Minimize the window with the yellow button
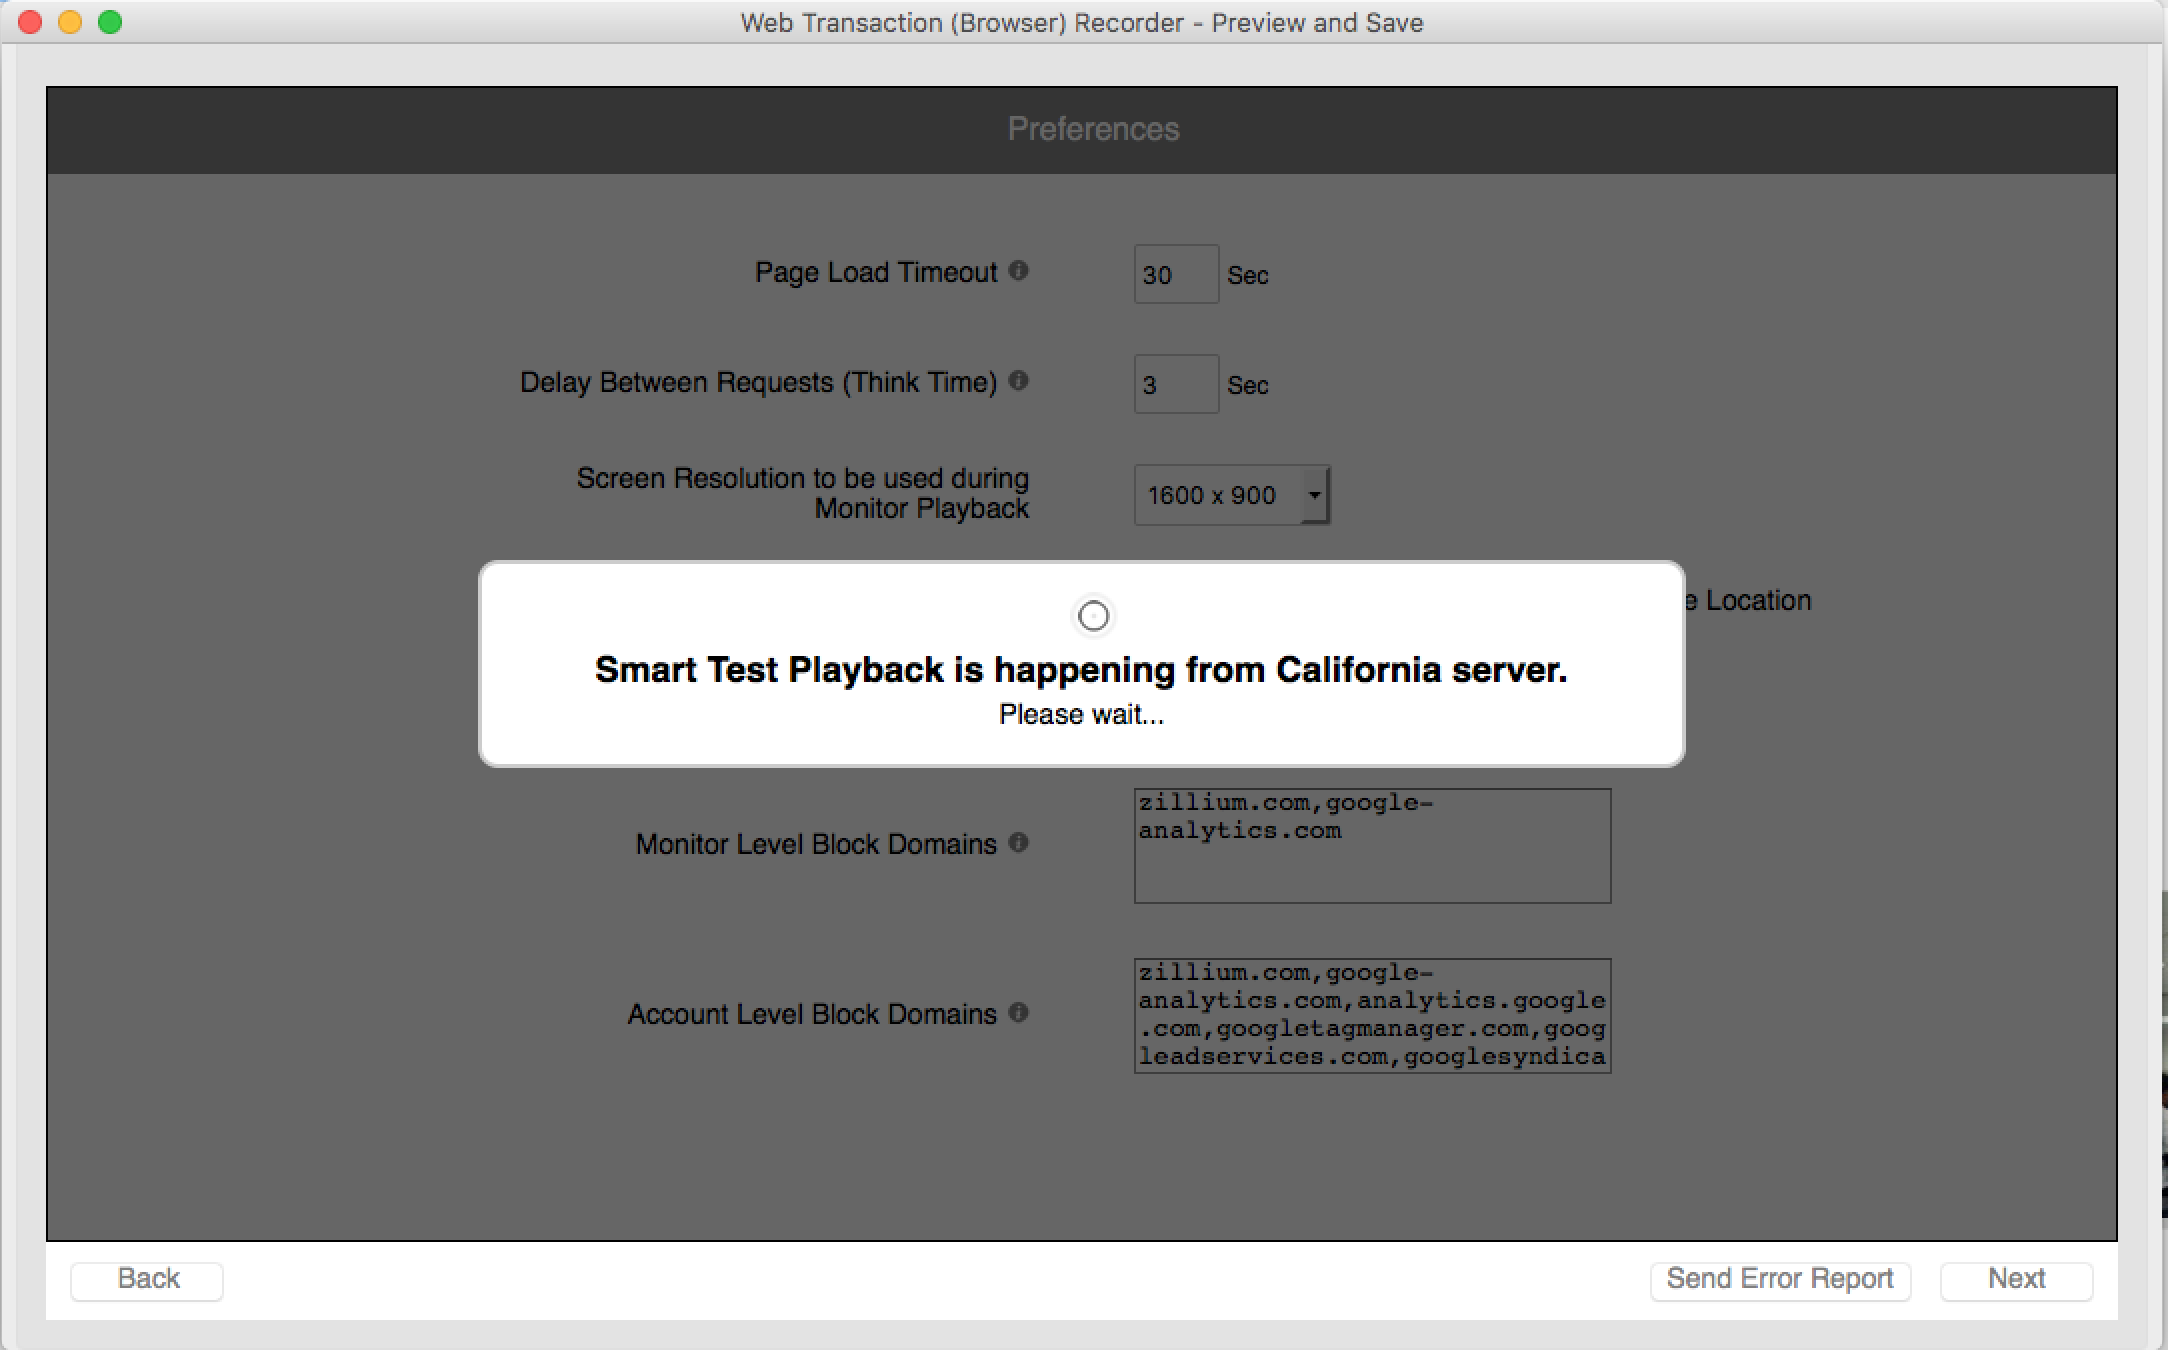The height and width of the screenshot is (1350, 2168). click(x=70, y=22)
